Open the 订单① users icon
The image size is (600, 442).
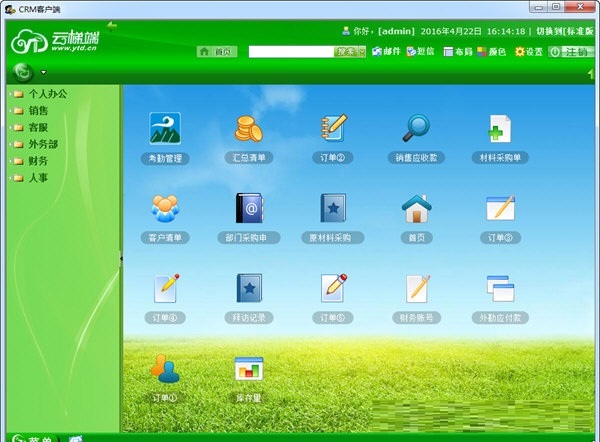pos(165,369)
